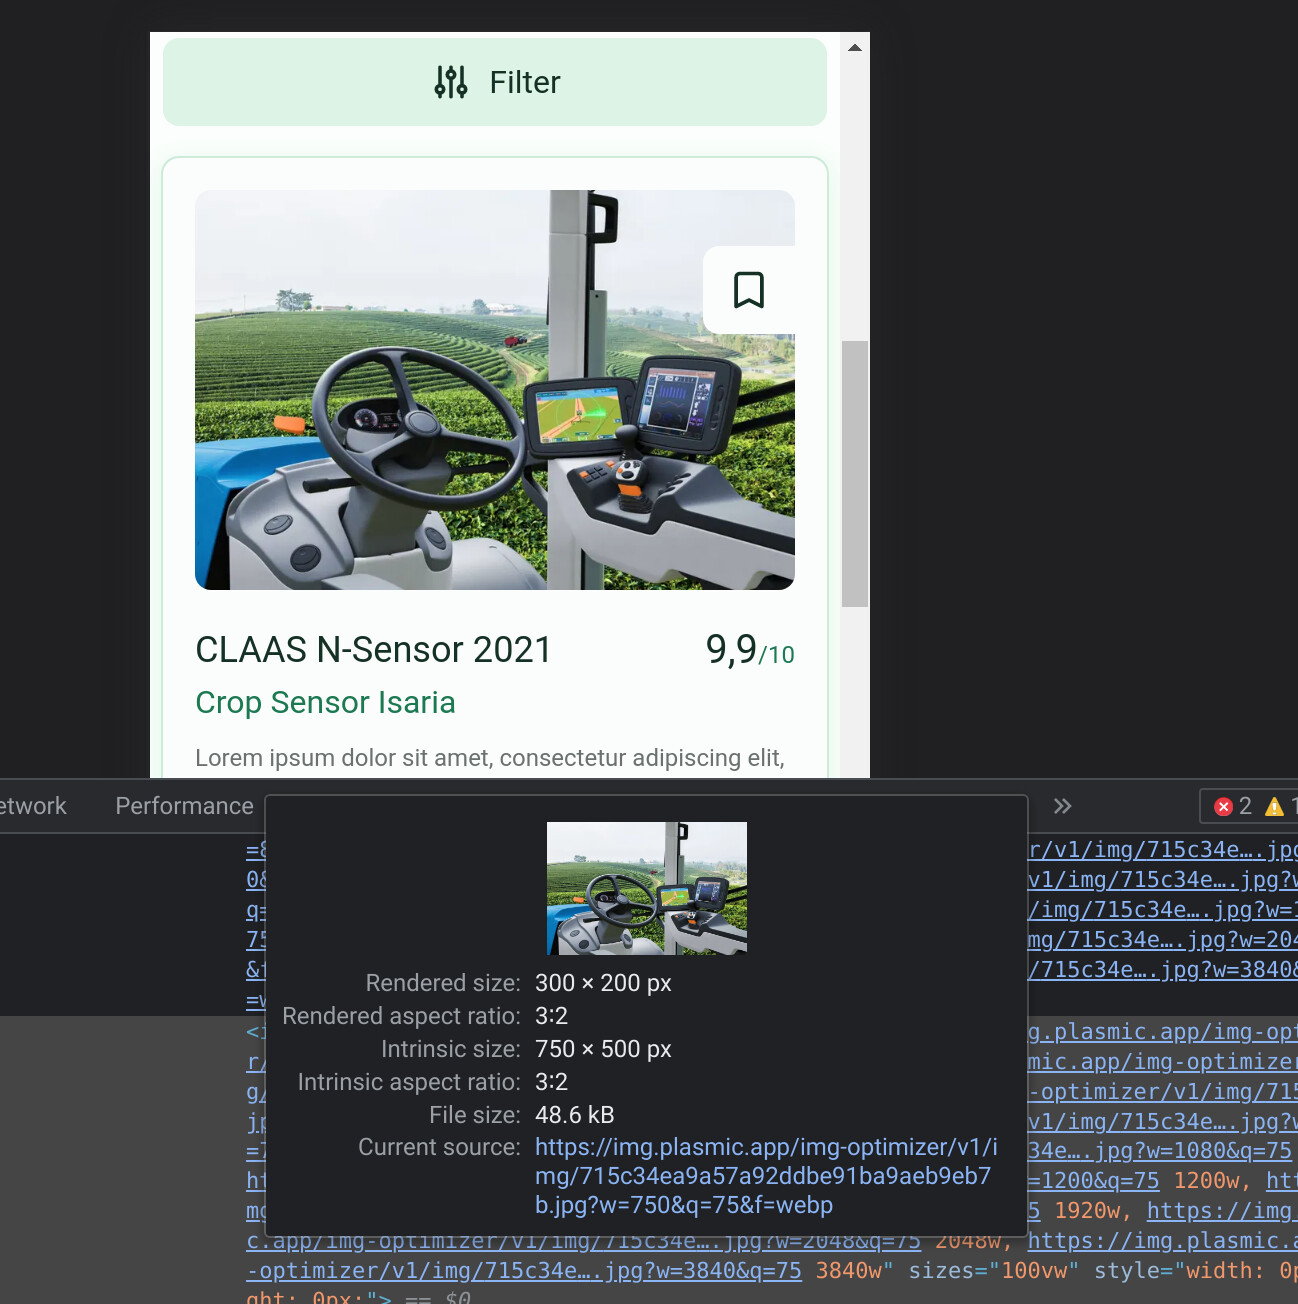
Task: Click the scrollbar up arrow
Action: click(854, 47)
